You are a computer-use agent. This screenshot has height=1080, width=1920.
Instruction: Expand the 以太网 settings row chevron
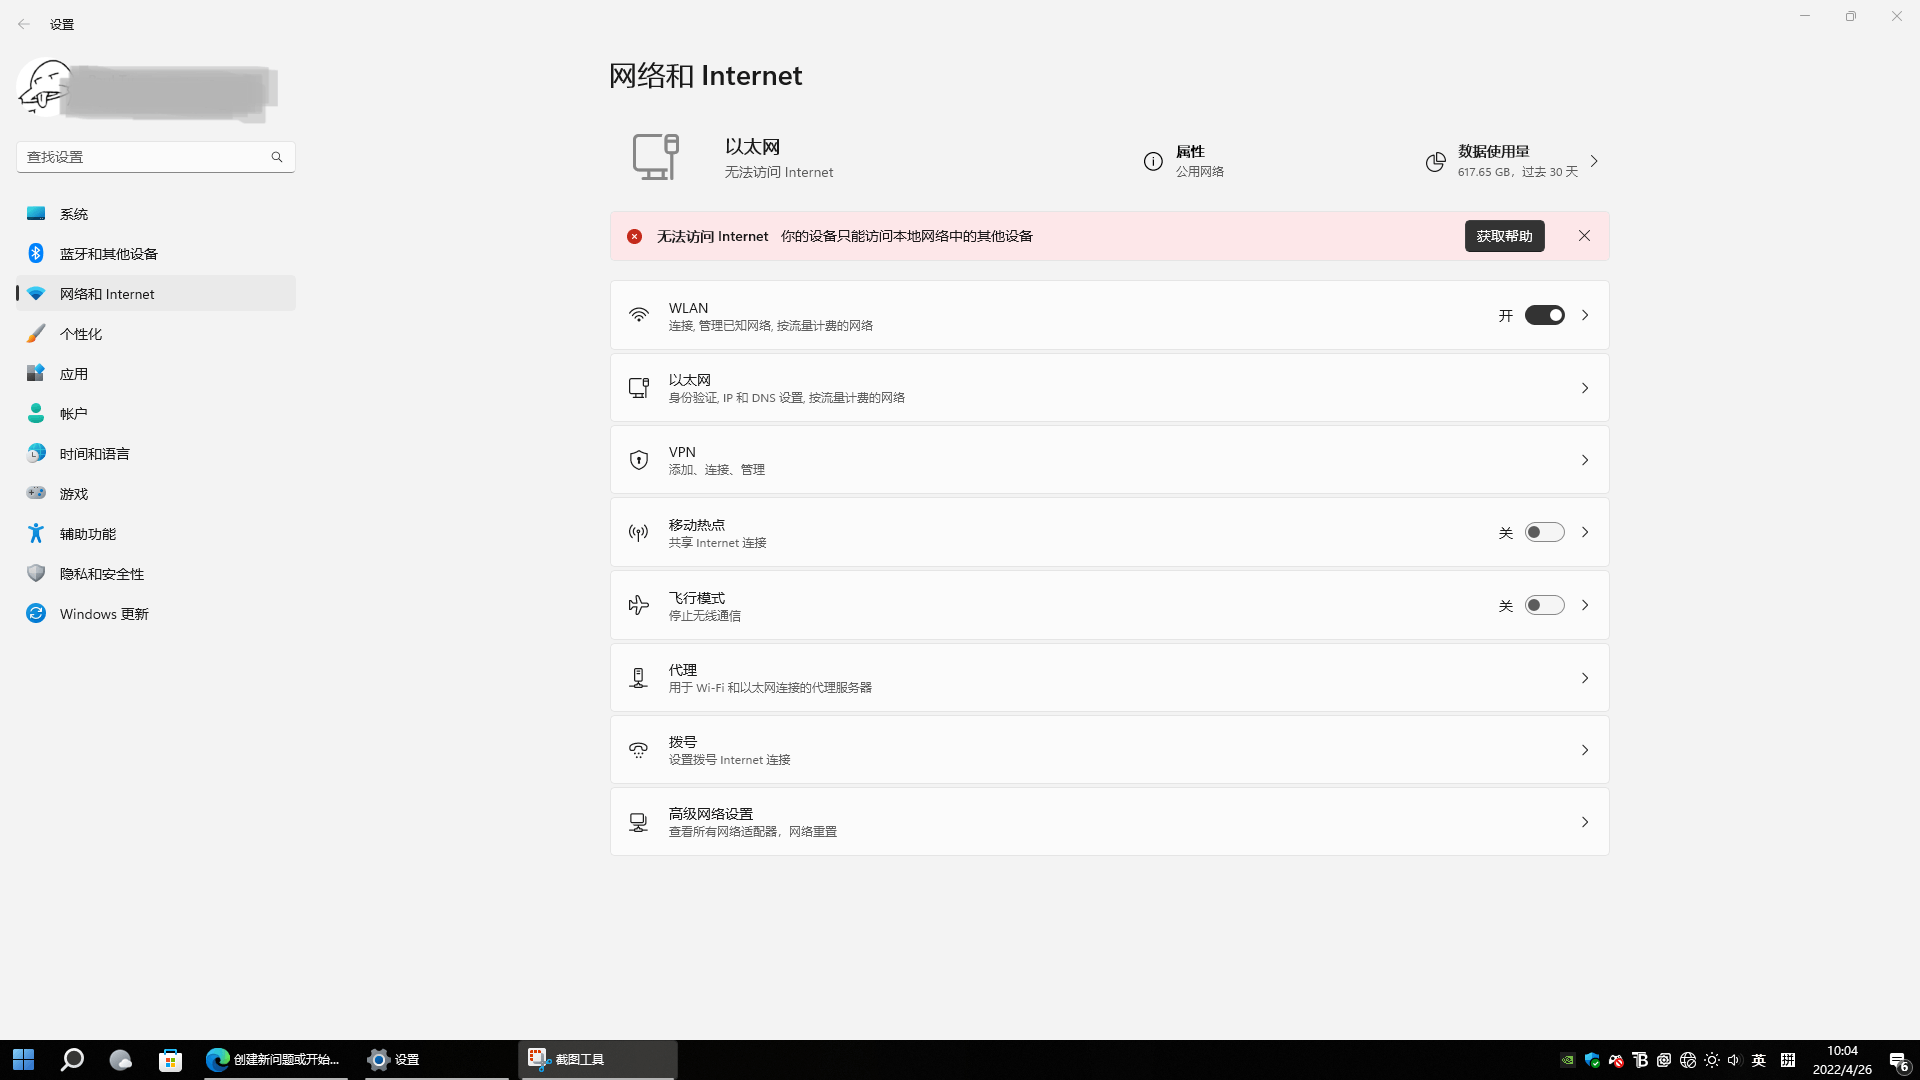pos(1585,388)
